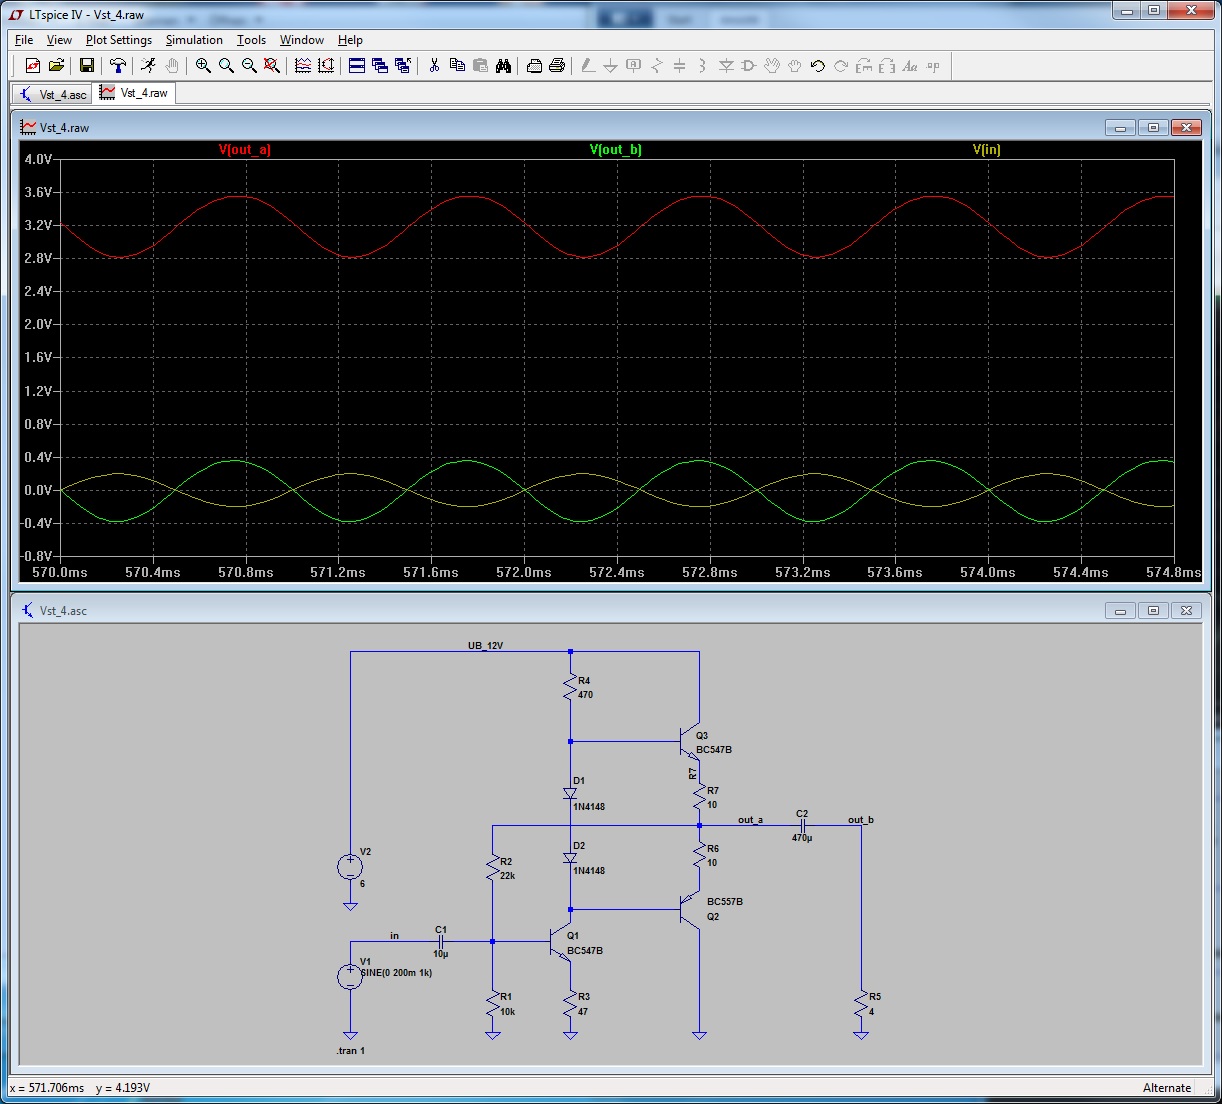The height and width of the screenshot is (1104, 1222).
Task: Save the file with the floppy disk icon
Action: (87, 66)
